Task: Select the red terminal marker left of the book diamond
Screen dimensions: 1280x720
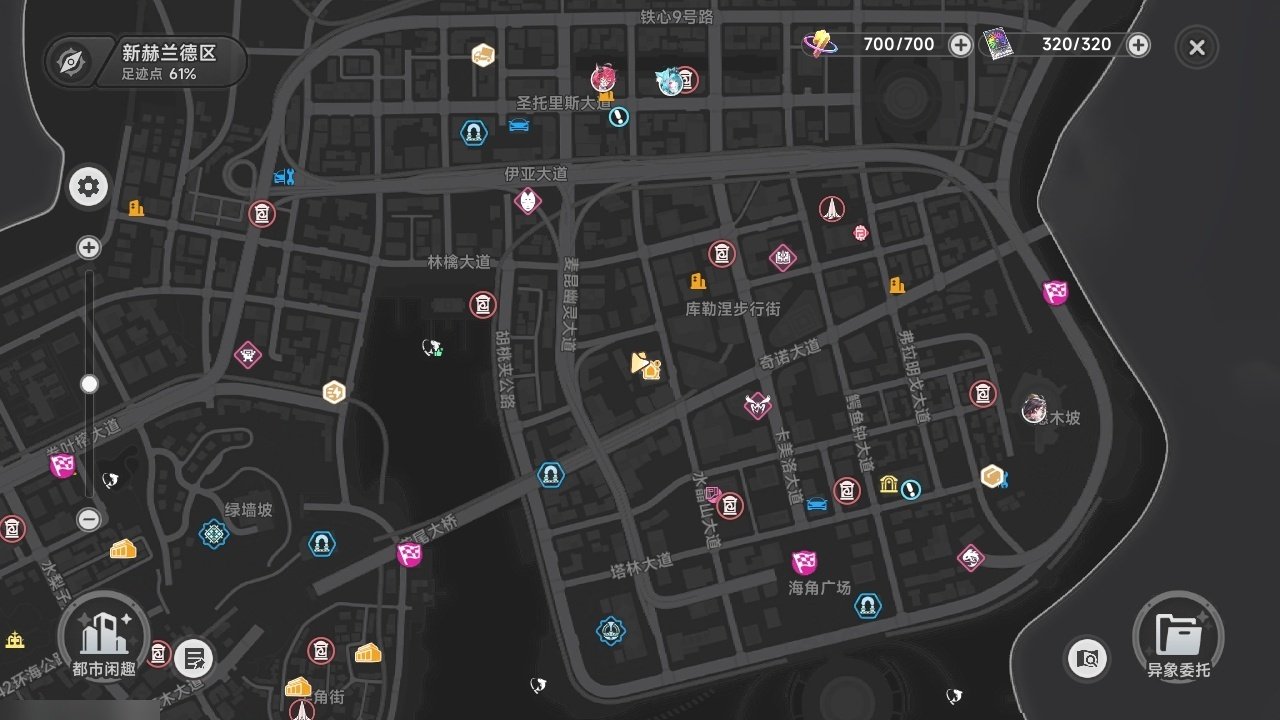Action: 721,253
